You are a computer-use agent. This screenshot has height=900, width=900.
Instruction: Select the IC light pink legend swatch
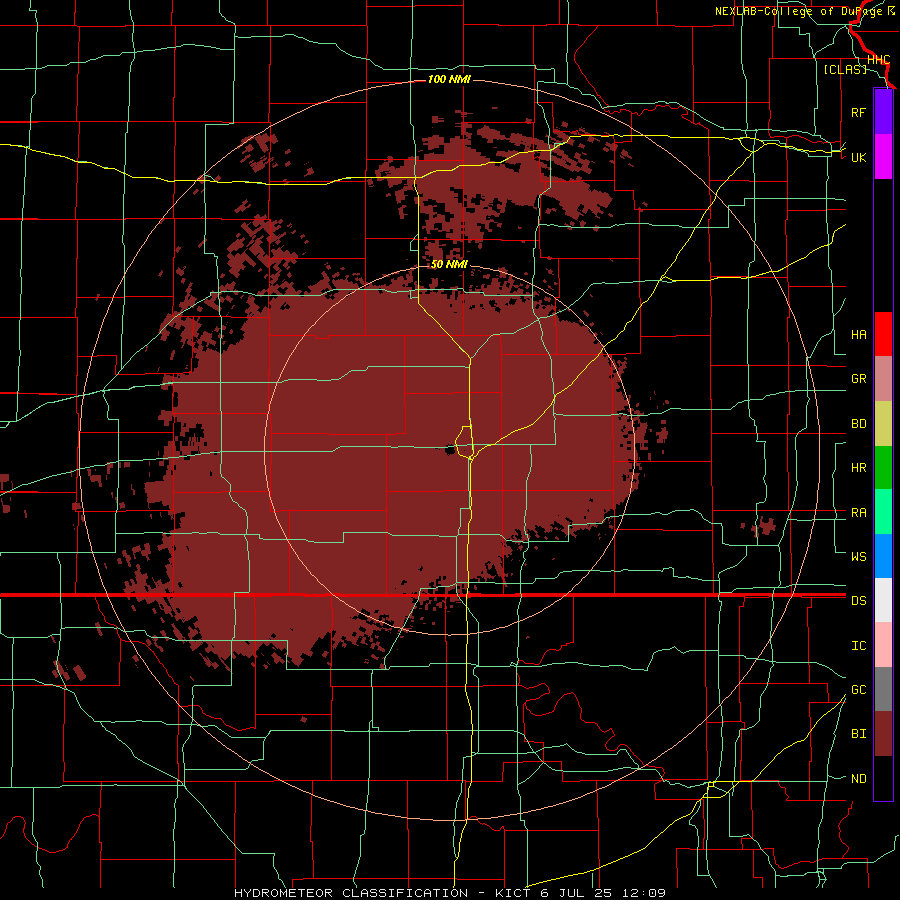click(x=883, y=645)
